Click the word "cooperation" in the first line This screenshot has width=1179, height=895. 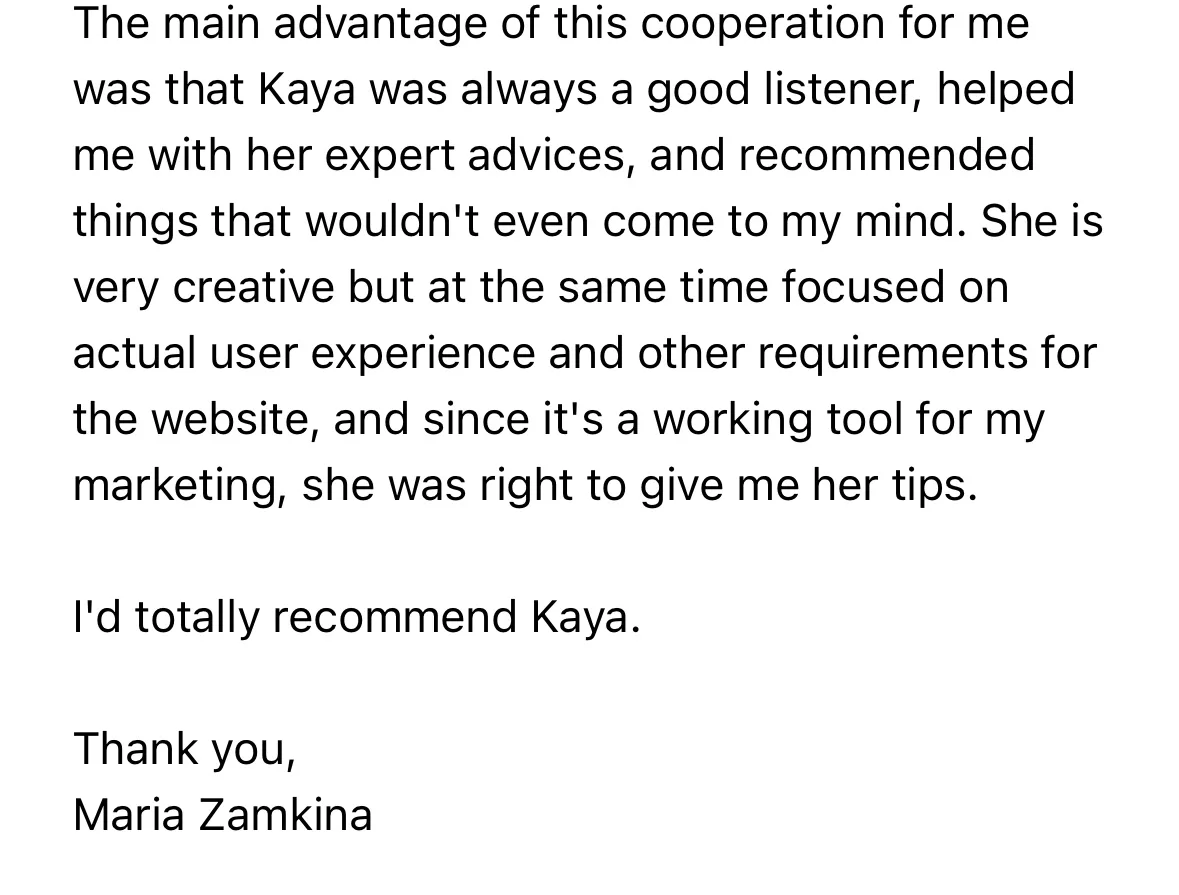pos(762,24)
